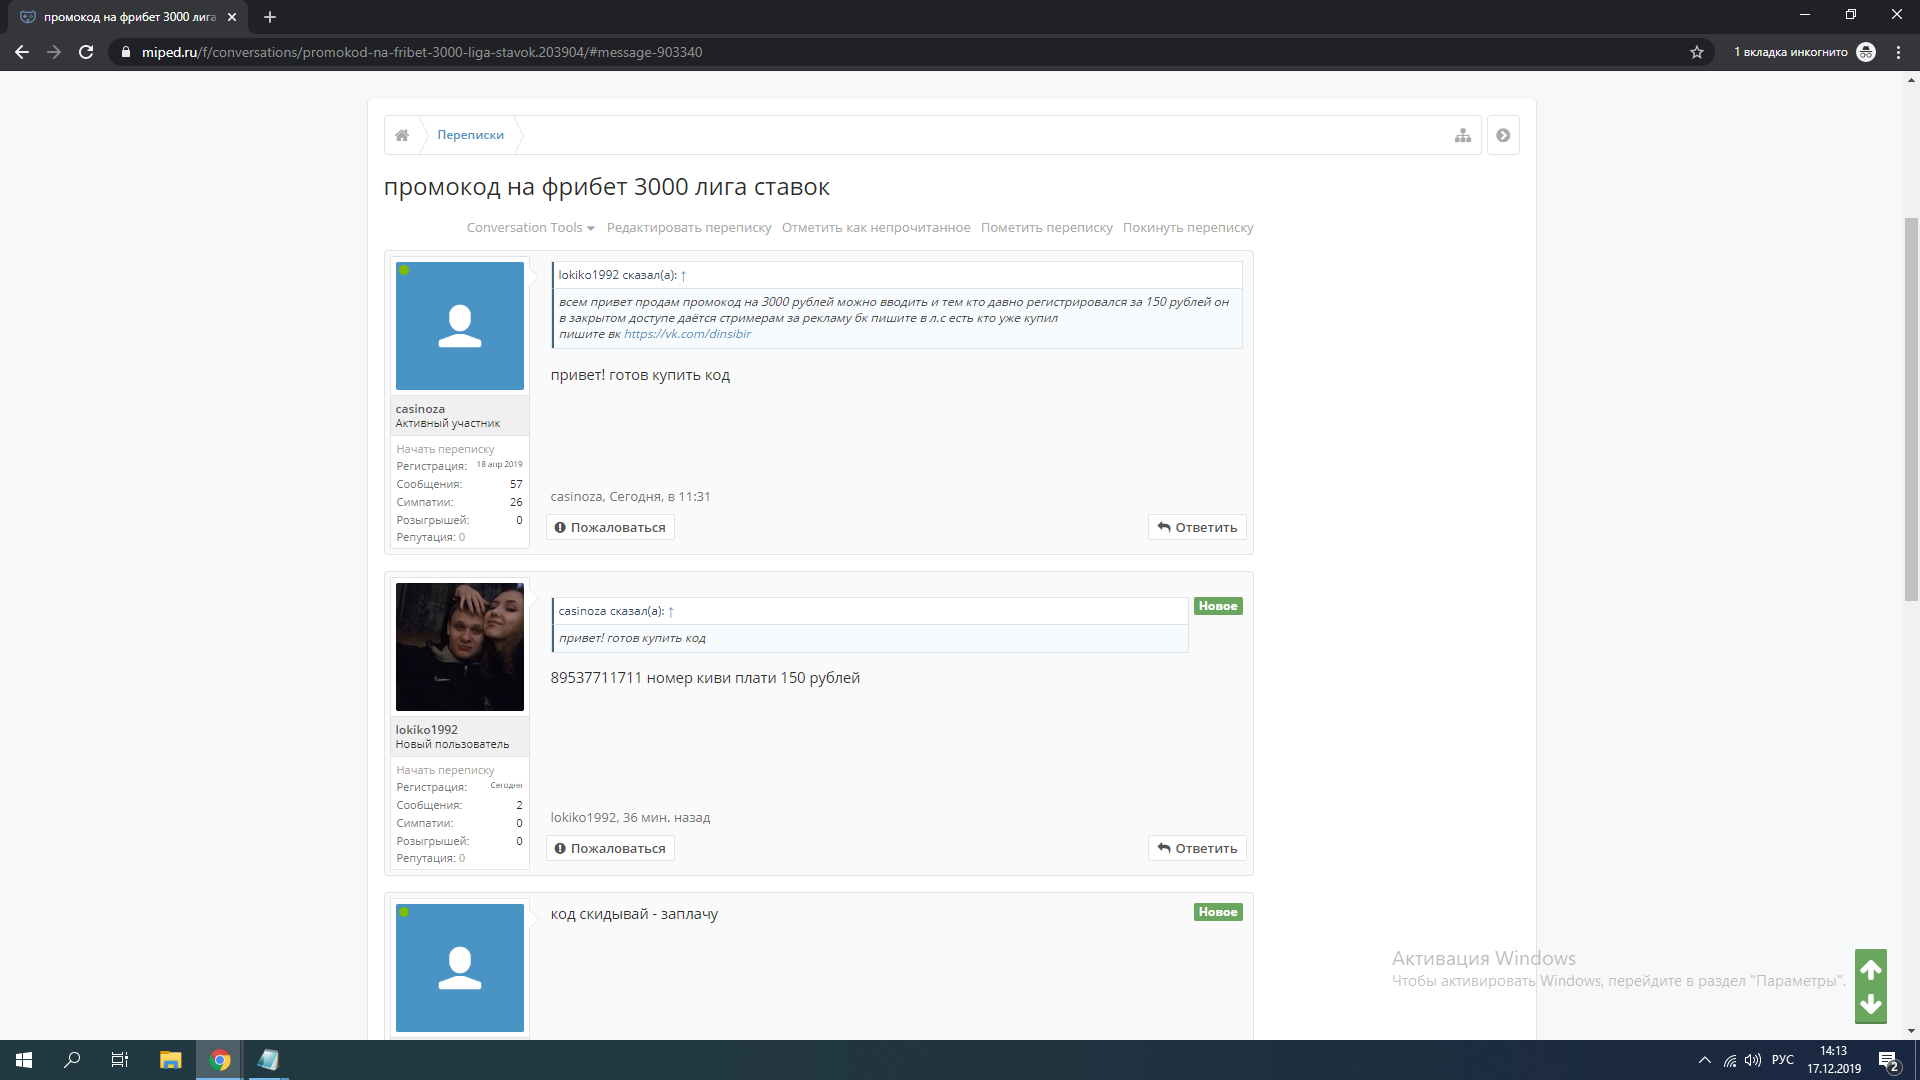Click casinoza's blue default avatar in first message
This screenshot has height=1080, width=1920.
[460, 326]
